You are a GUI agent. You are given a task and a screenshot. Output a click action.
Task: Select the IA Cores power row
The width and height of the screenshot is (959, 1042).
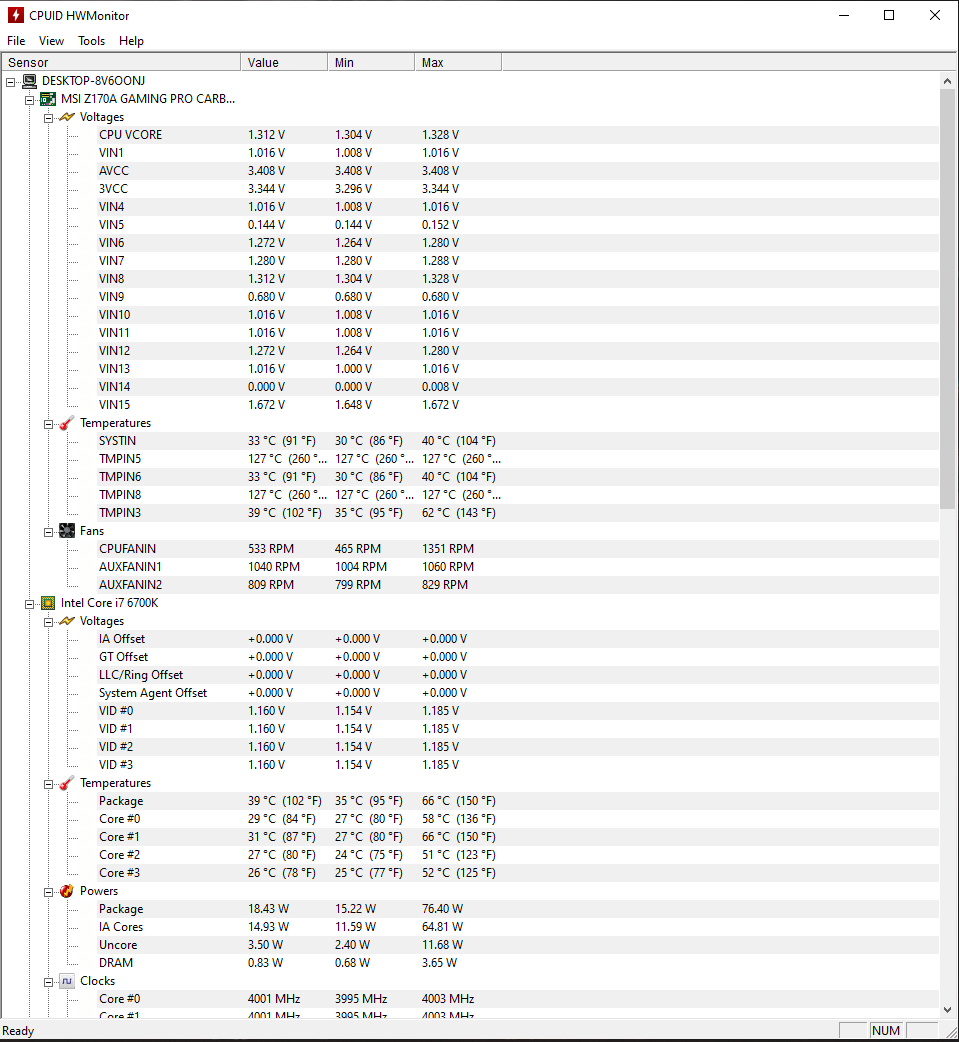coord(518,926)
